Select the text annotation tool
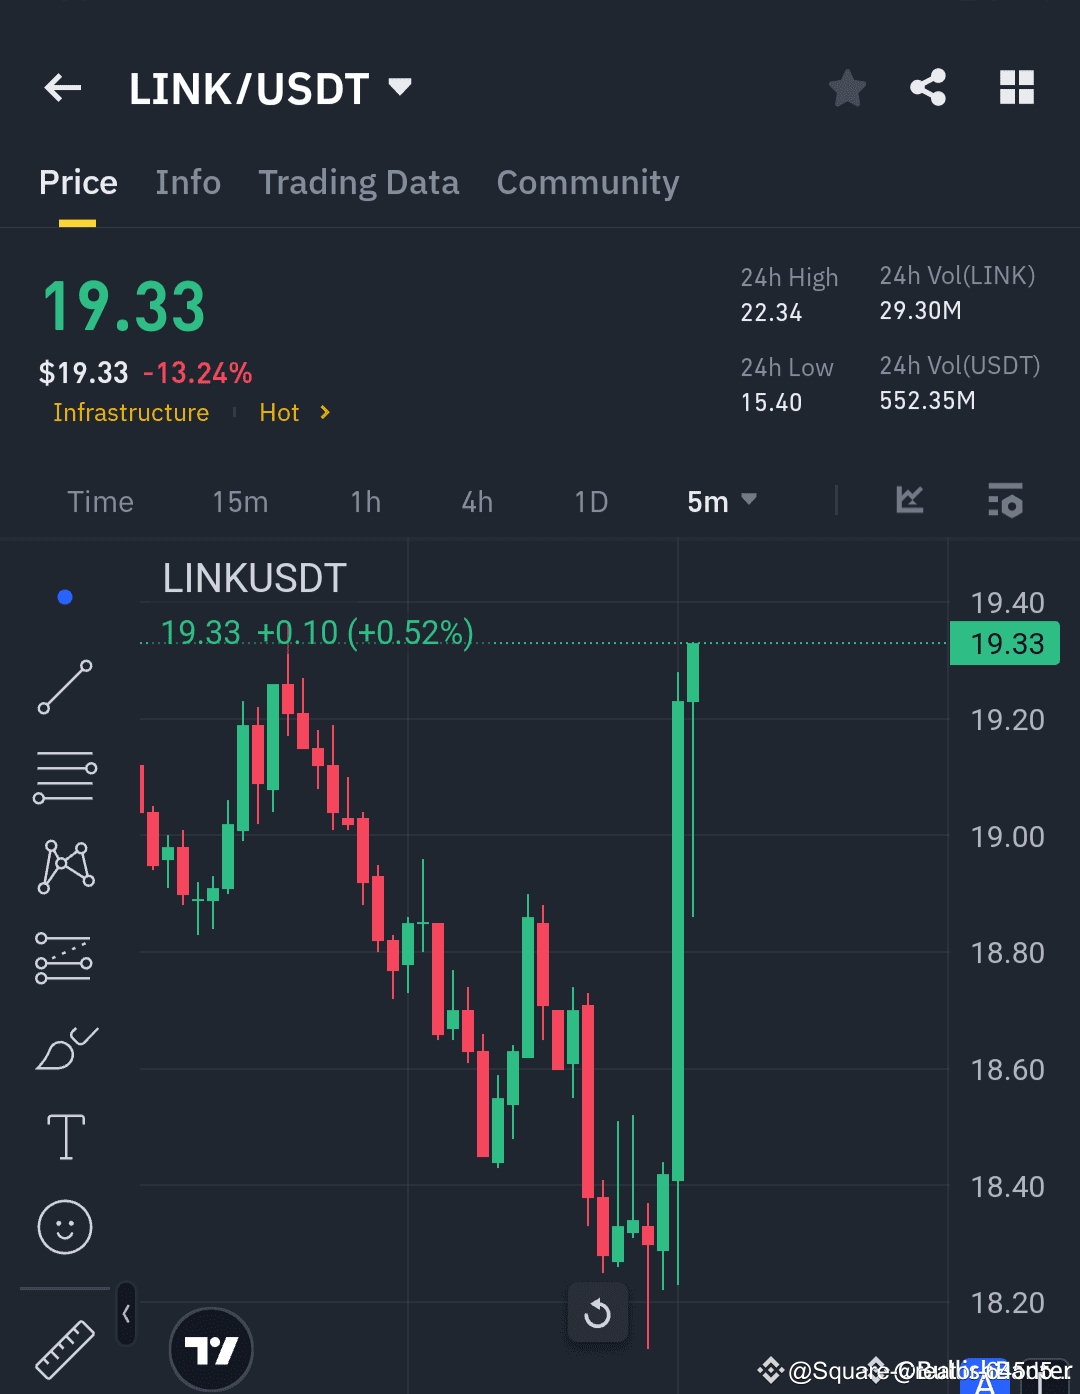The height and width of the screenshot is (1394, 1080). coord(65,1137)
